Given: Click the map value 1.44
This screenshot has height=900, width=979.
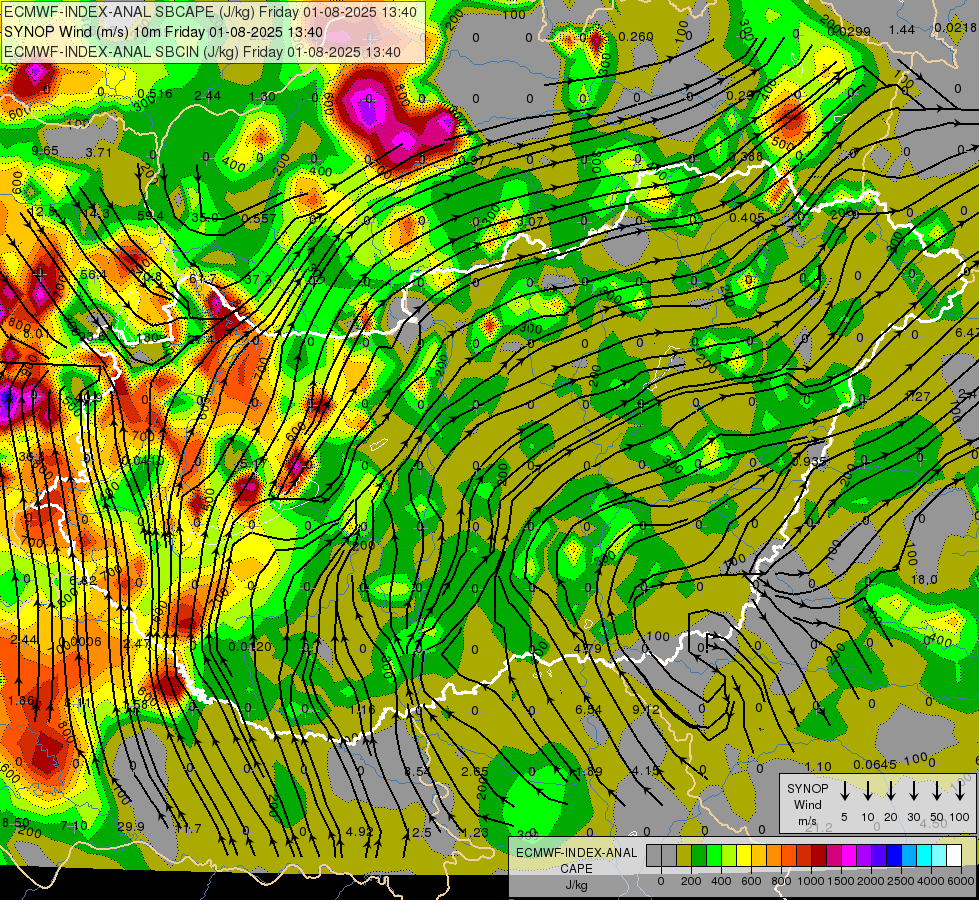Looking at the screenshot, I should 902,29.
